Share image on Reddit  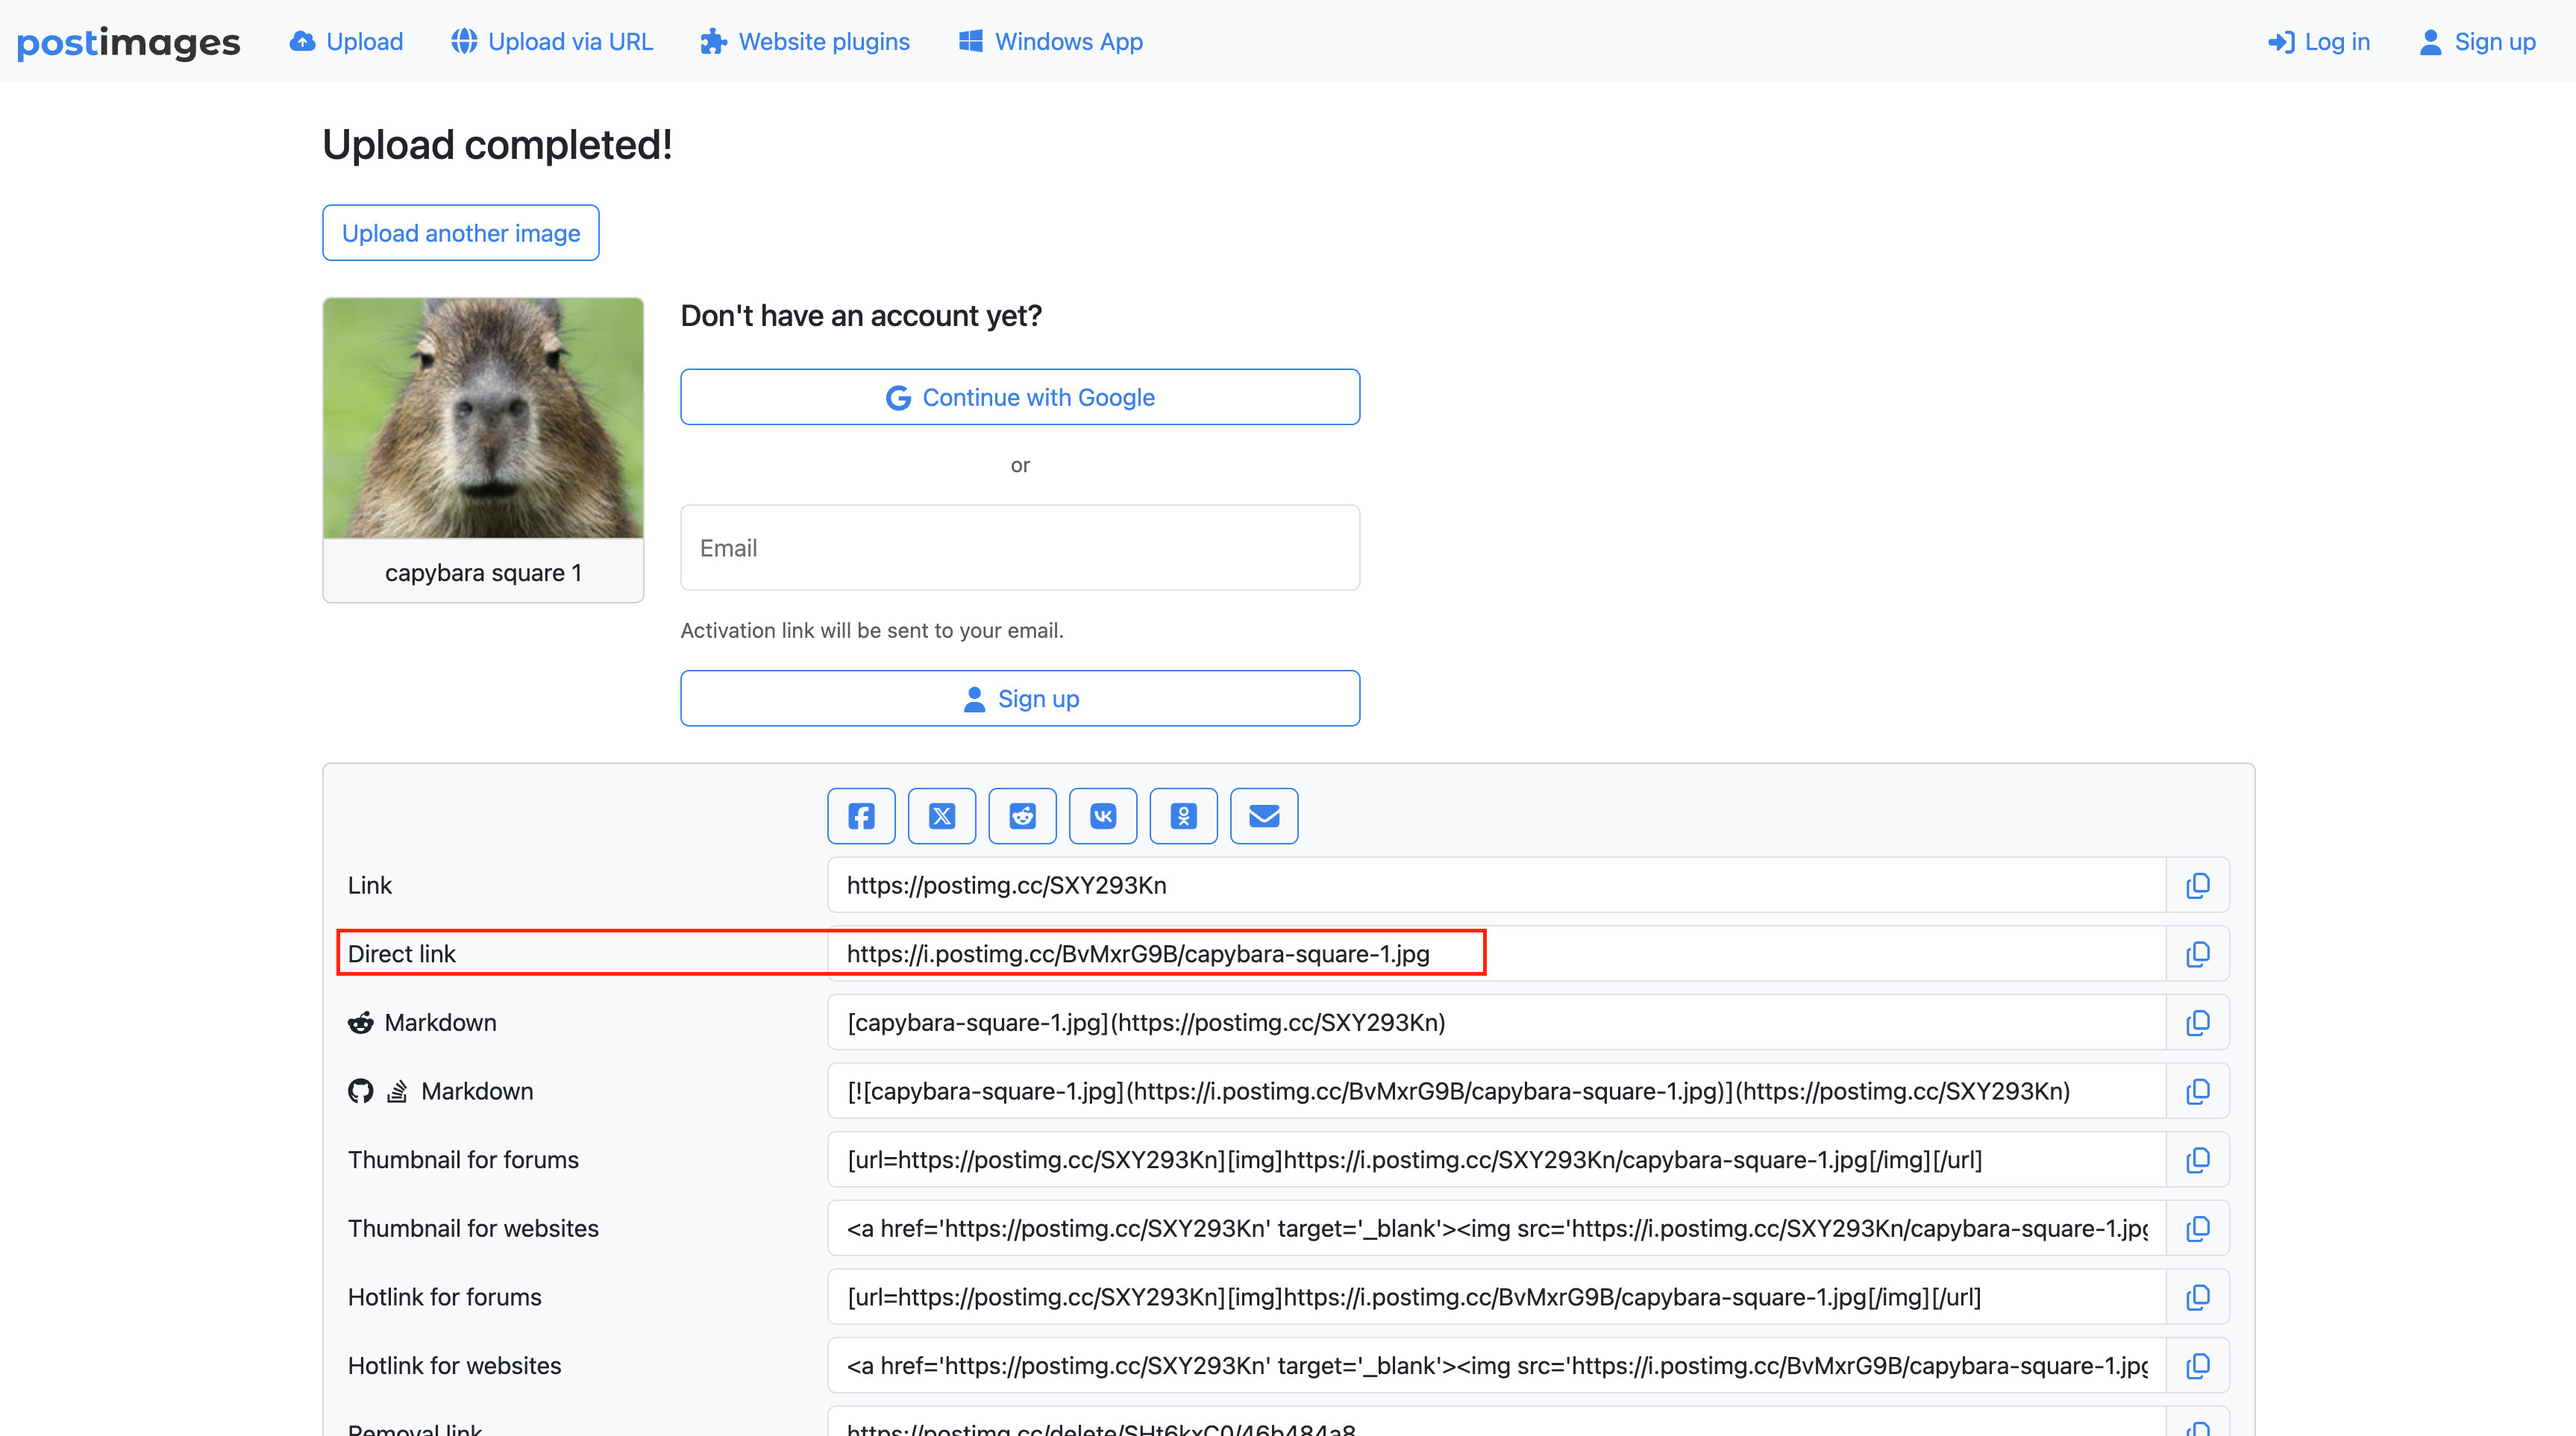pyautogui.click(x=1022, y=816)
